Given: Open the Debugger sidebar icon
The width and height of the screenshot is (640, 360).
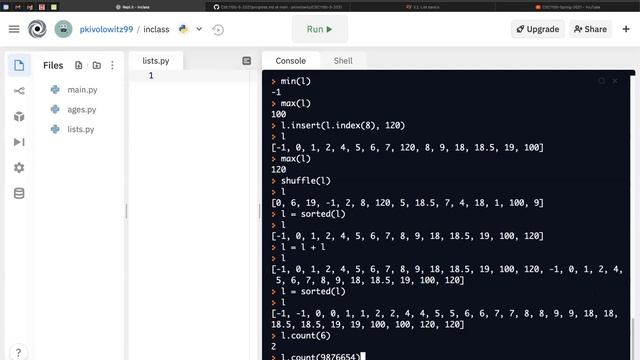Looking at the screenshot, I should click(x=19, y=142).
